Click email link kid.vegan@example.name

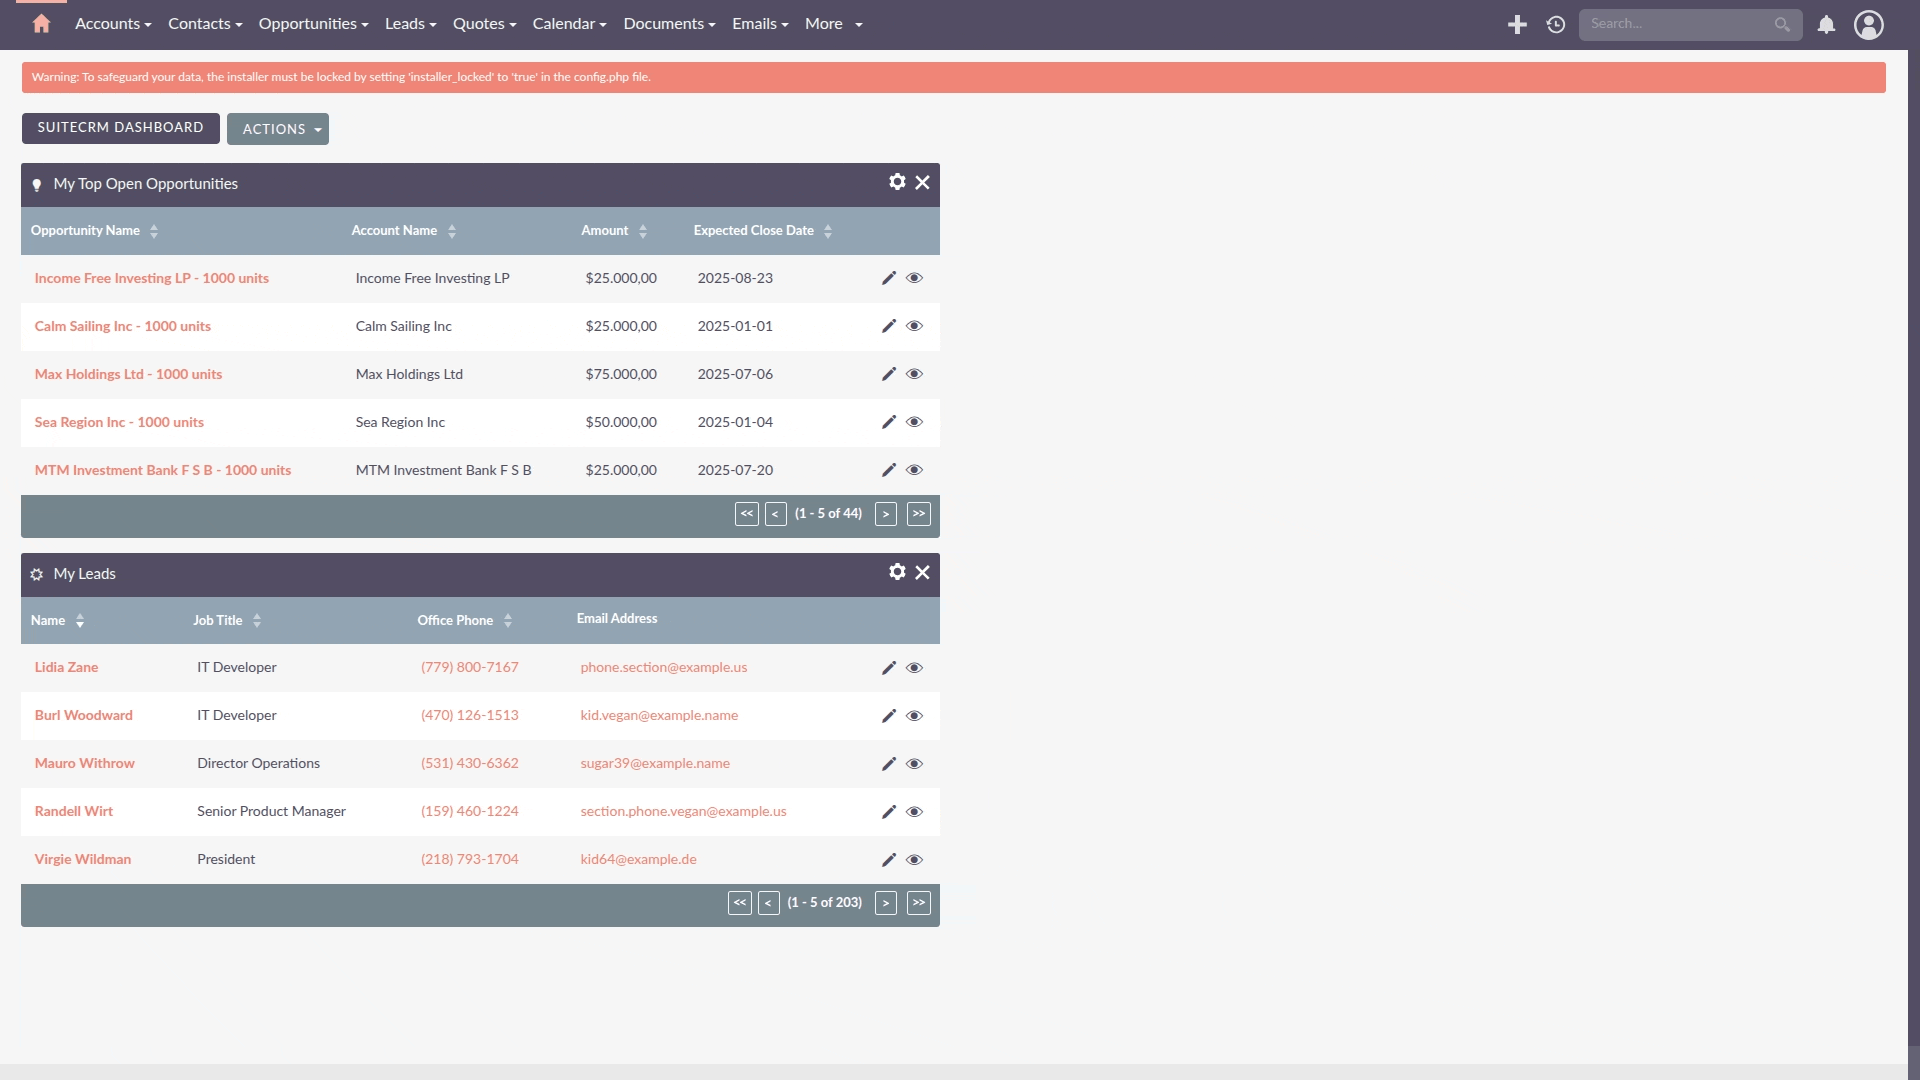659,715
